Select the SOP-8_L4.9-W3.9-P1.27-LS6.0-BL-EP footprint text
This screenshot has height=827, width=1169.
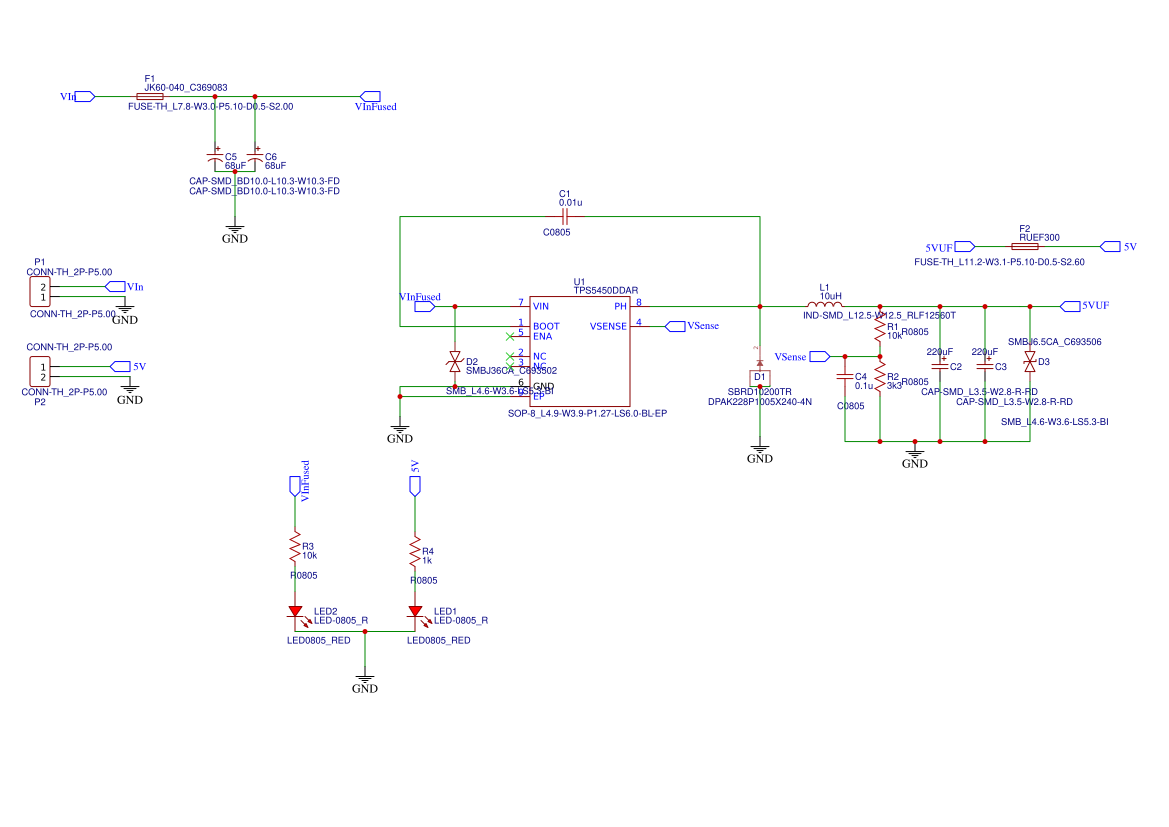(587, 413)
